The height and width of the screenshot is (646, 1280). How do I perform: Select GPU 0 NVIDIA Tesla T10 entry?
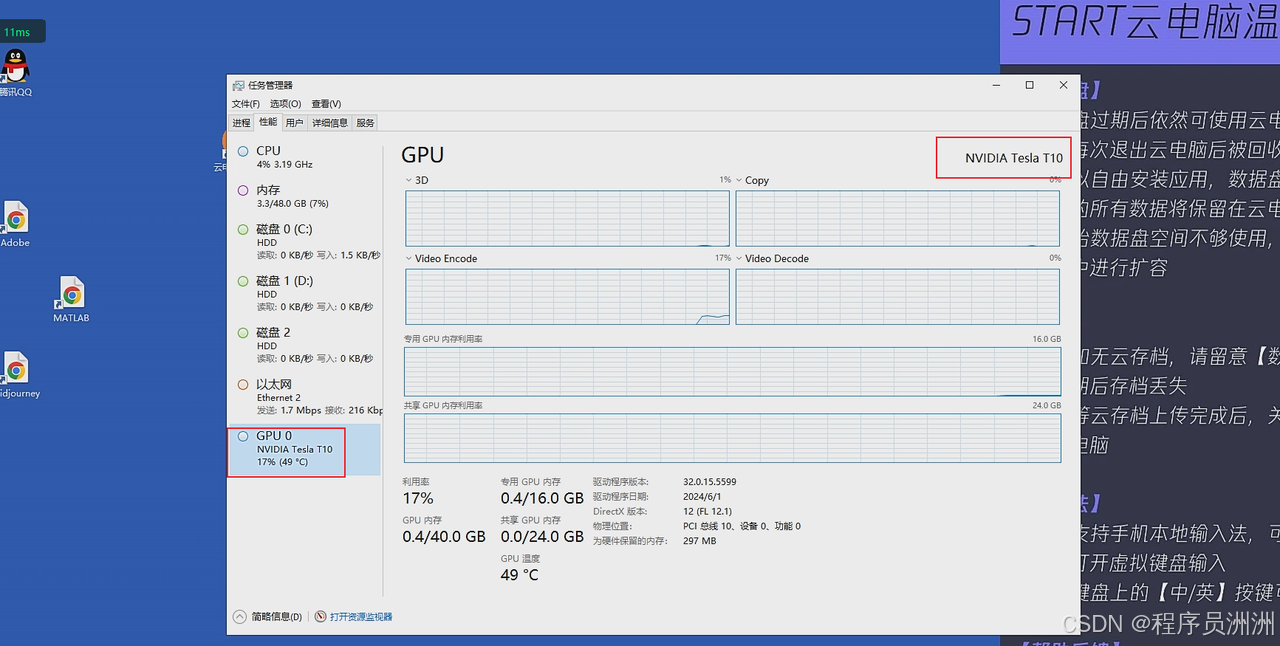(305, 449)
